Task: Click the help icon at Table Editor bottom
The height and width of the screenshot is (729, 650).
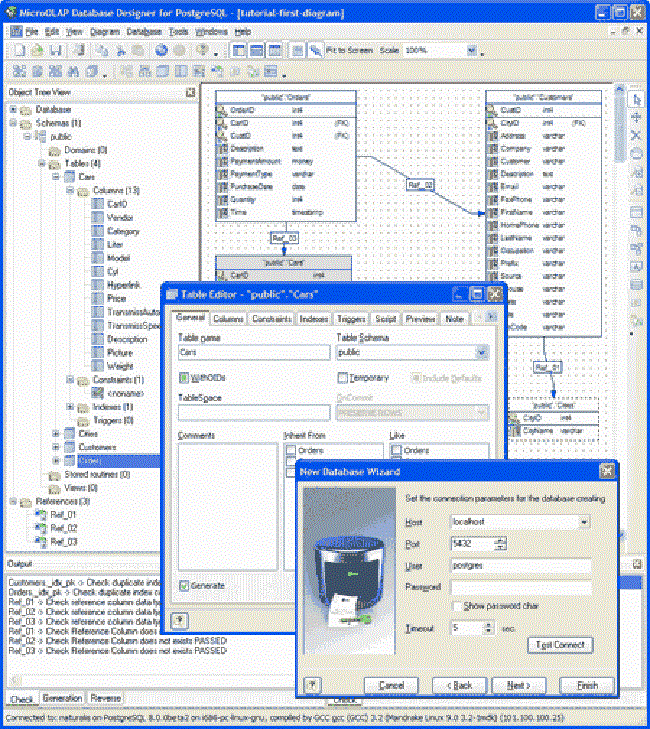Action: coord(179,620)
